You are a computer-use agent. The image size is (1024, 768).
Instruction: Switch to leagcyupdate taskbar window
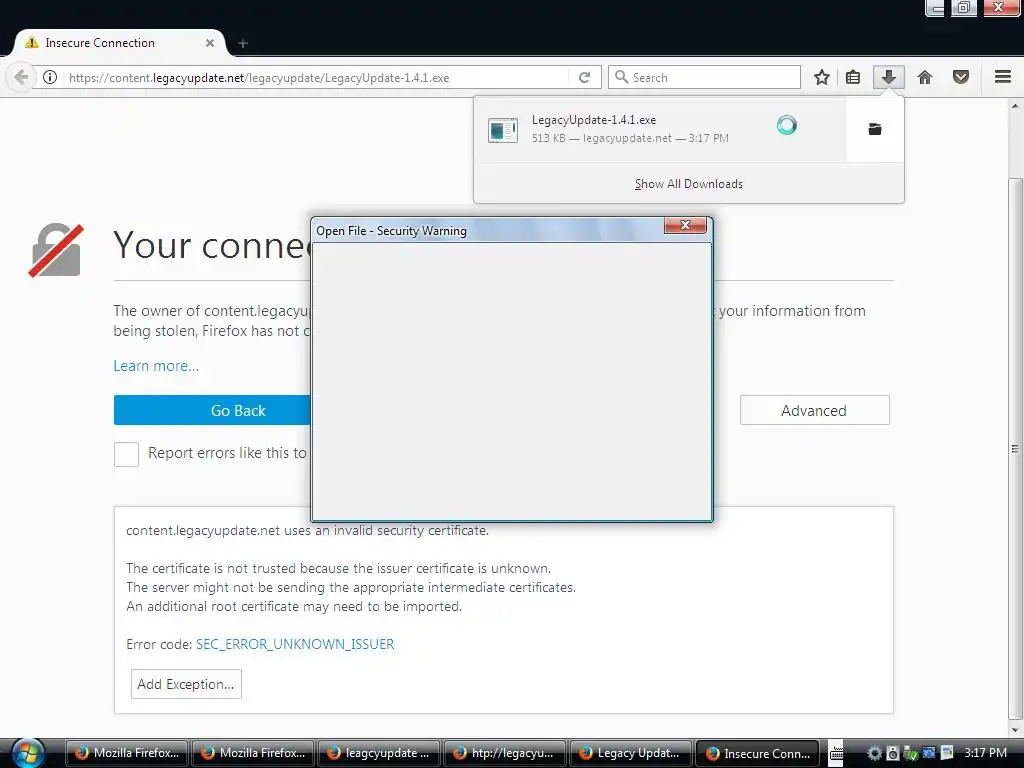pos(379,753)
